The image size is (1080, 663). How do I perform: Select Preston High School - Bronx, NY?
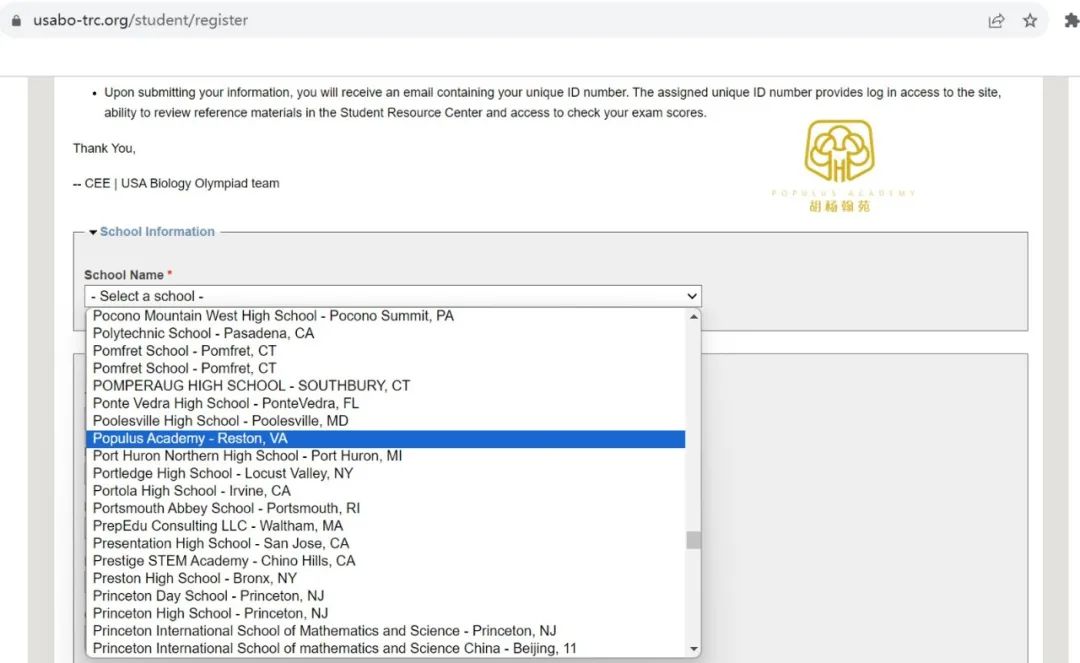[x=386, y=578]
